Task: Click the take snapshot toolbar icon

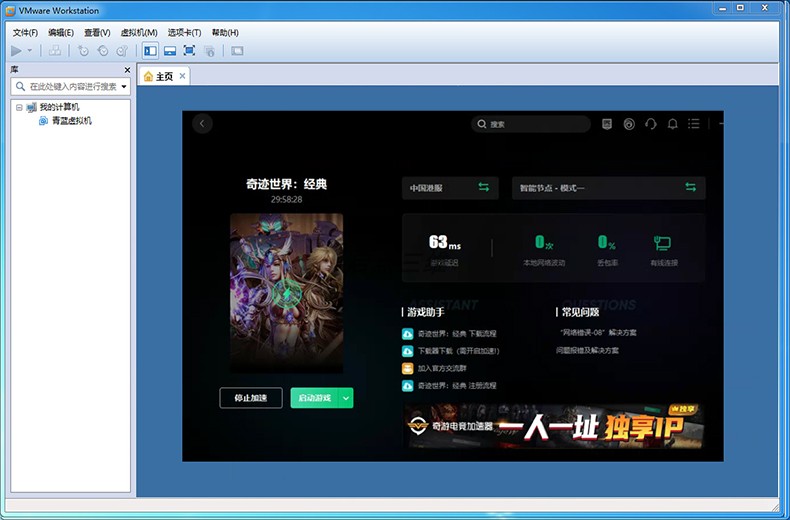Action: point(83,50)
